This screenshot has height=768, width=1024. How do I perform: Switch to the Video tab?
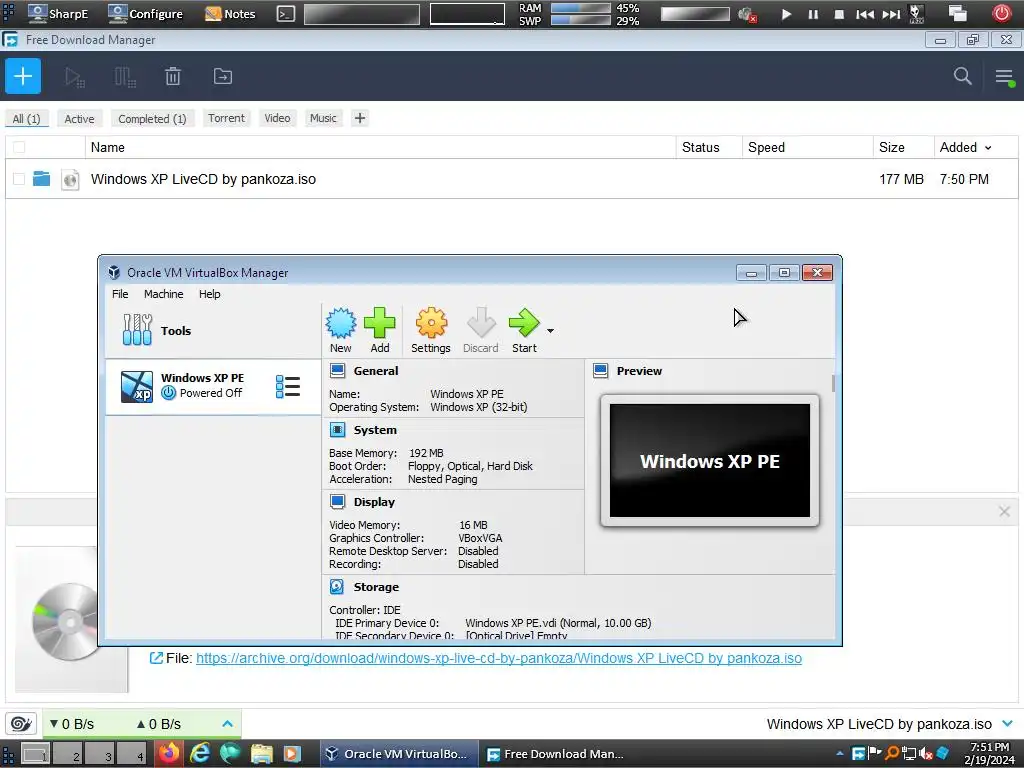click(277, 118)
